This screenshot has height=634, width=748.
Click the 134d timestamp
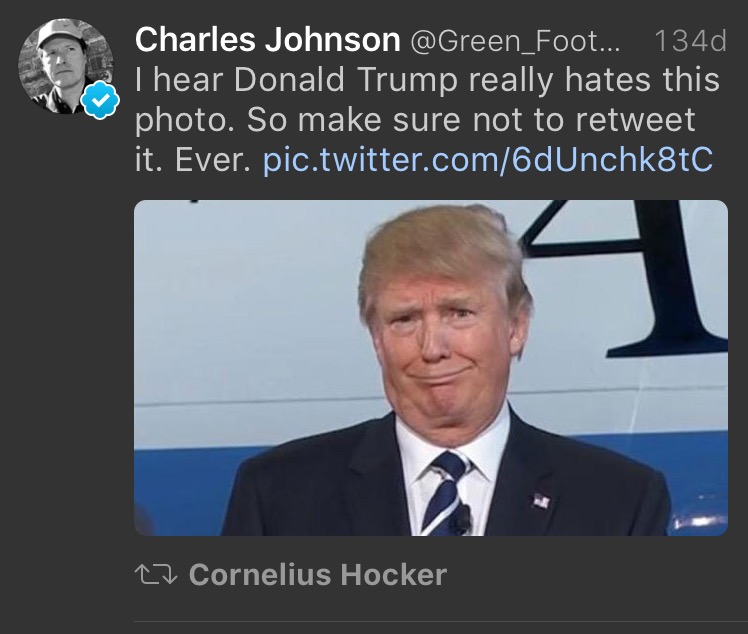click(x=689, y=41)
